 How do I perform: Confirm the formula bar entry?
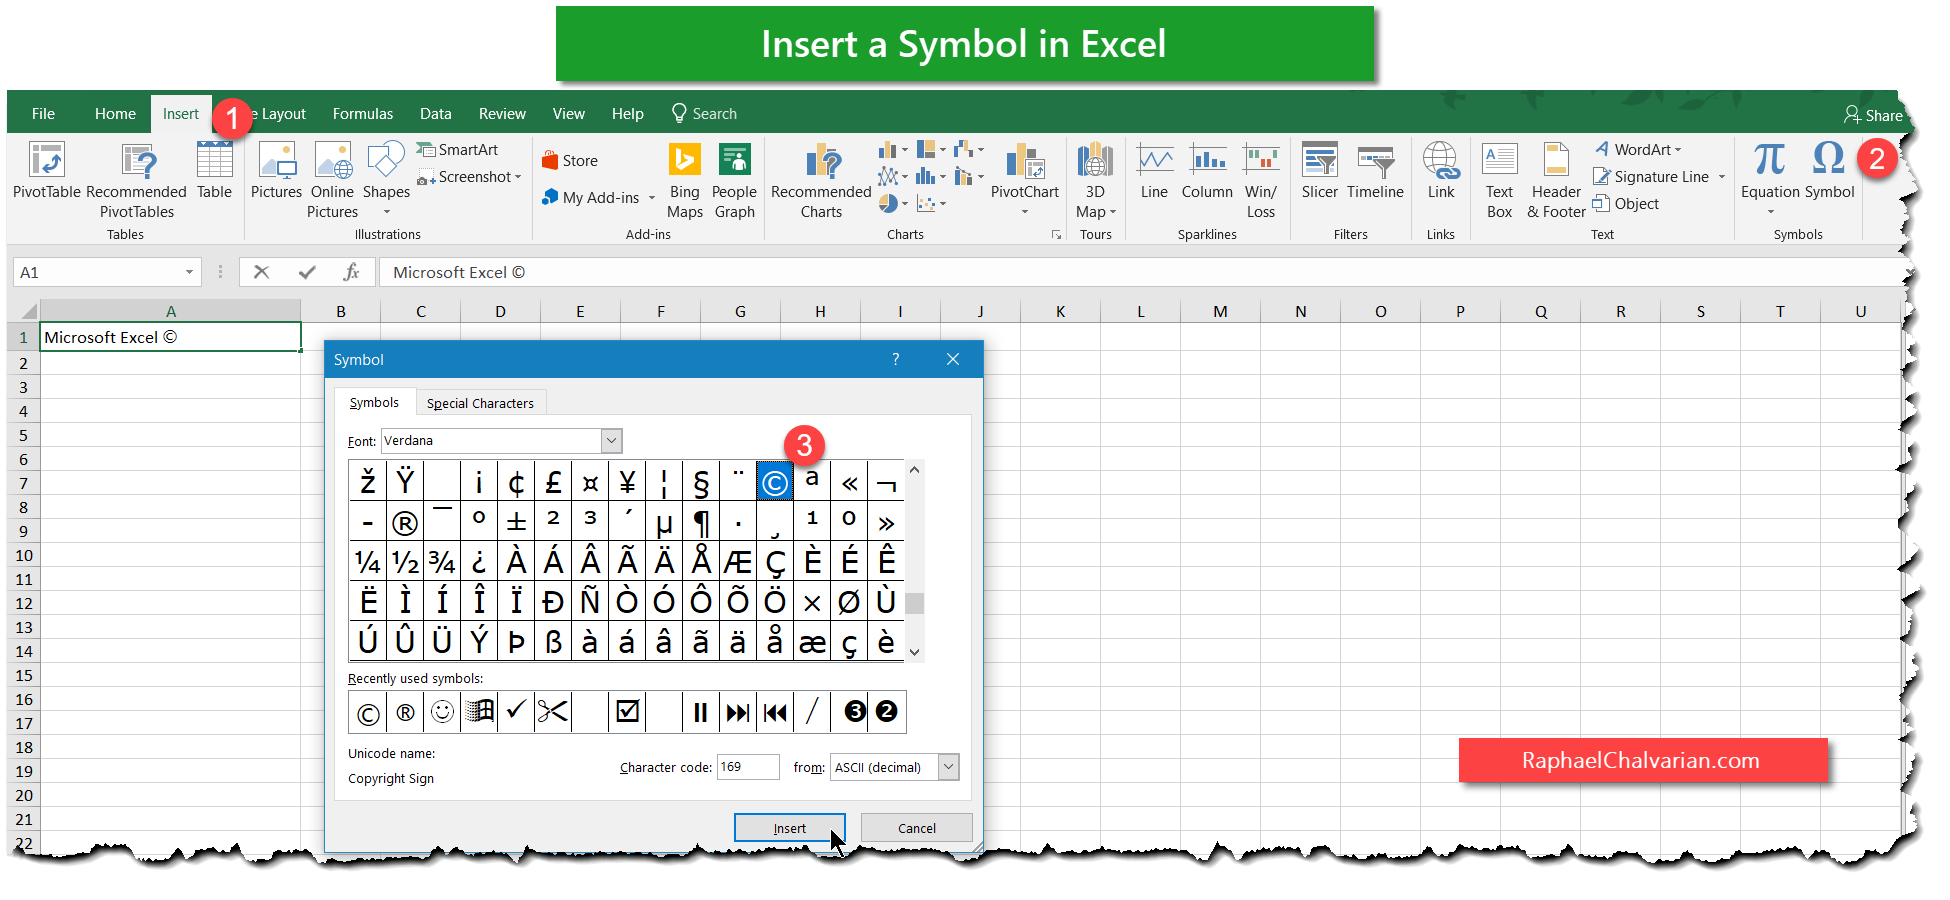point(307,272)
